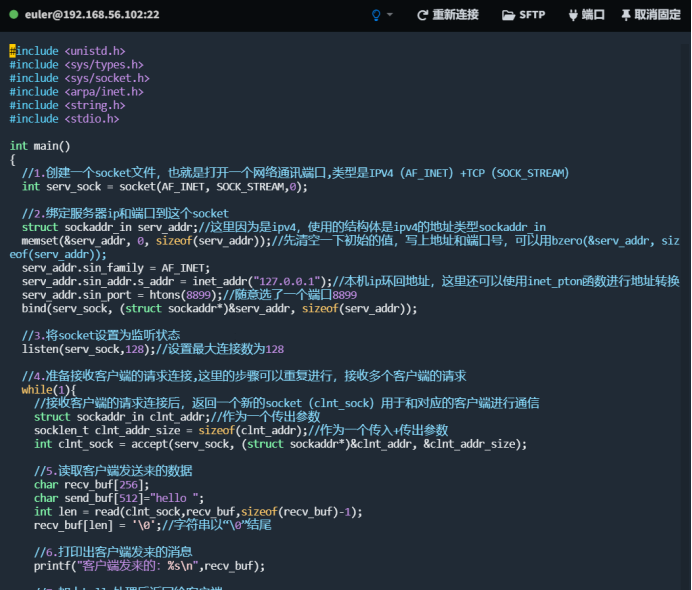Click the //1.创建一个socket文件 comment

coord(296,173)
